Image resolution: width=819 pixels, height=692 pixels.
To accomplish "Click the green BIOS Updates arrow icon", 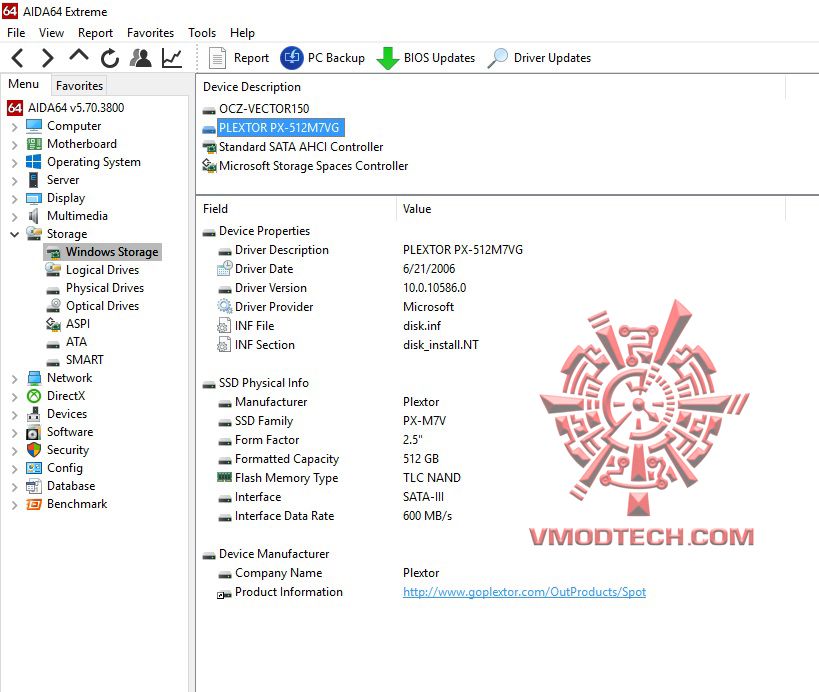I will click(x=388, y=58).
